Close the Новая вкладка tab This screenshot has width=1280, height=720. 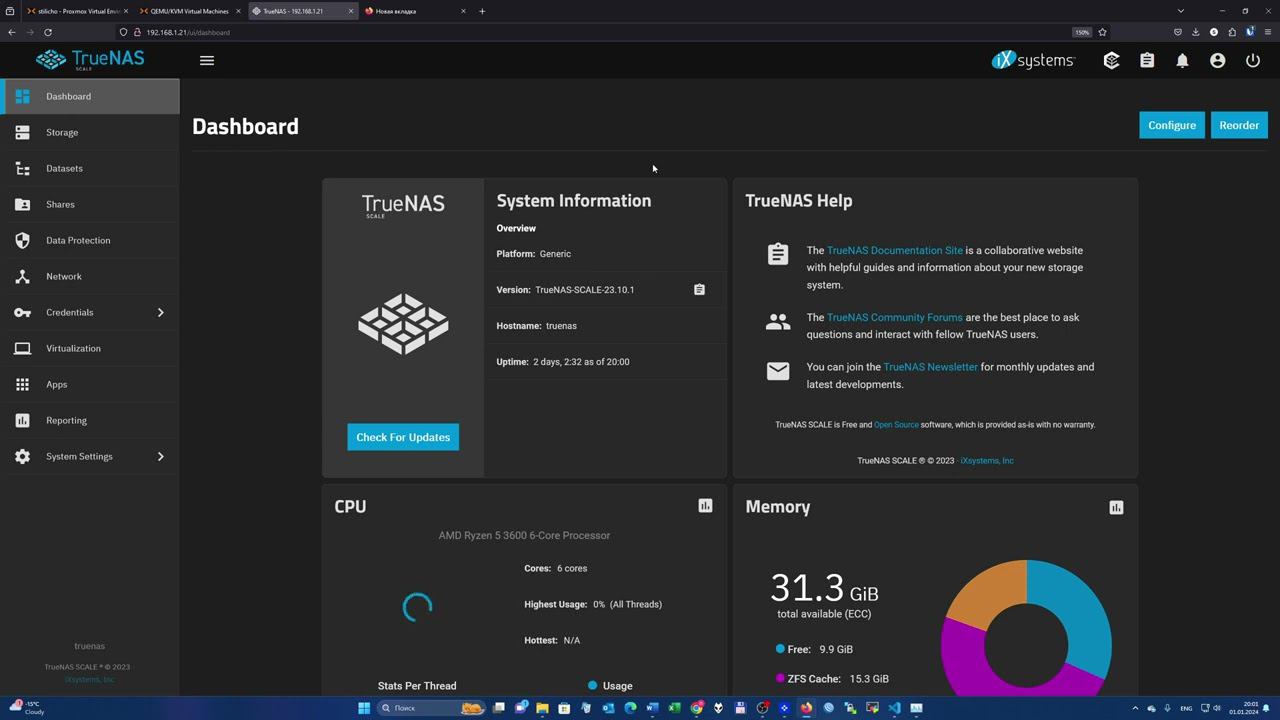pos(463,11)
